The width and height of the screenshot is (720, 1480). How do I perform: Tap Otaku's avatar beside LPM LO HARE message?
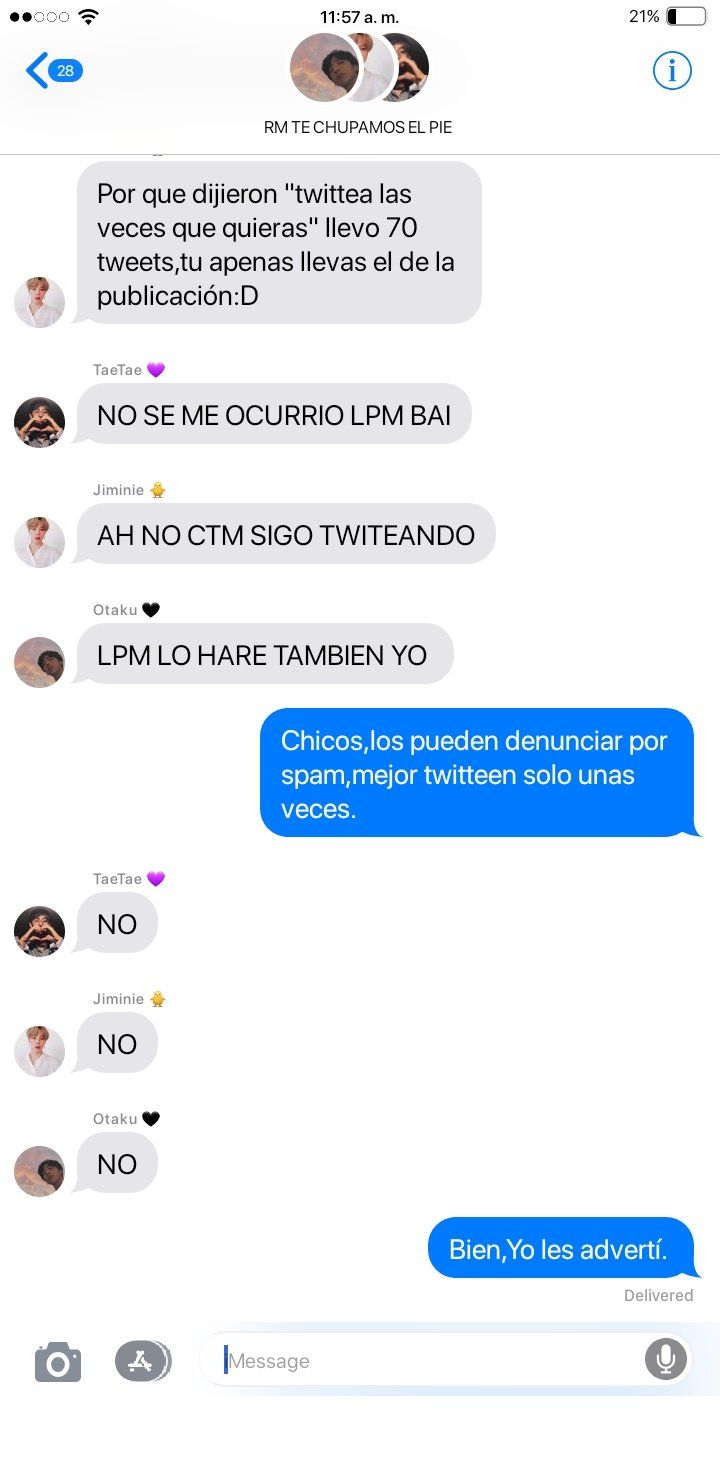pyautogui.click(x=39, y=662)
